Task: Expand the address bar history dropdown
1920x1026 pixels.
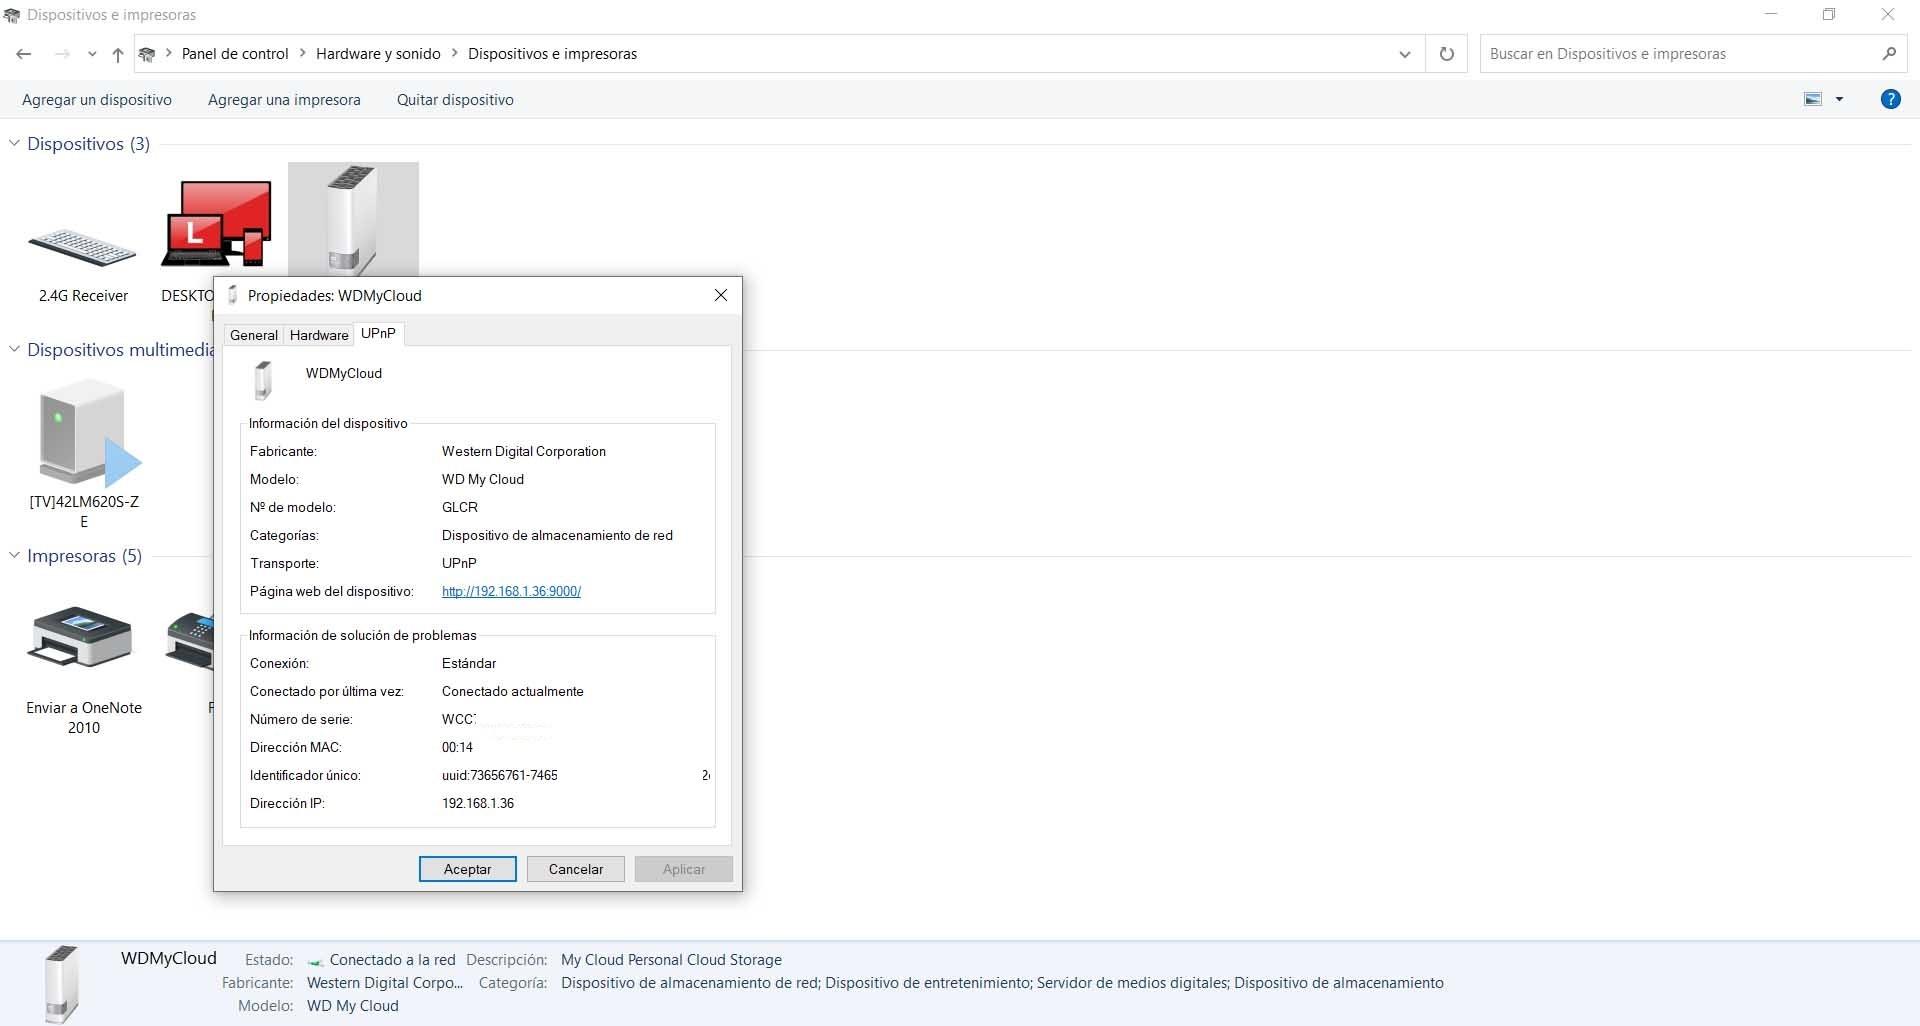Action: tap(1405, 54)
